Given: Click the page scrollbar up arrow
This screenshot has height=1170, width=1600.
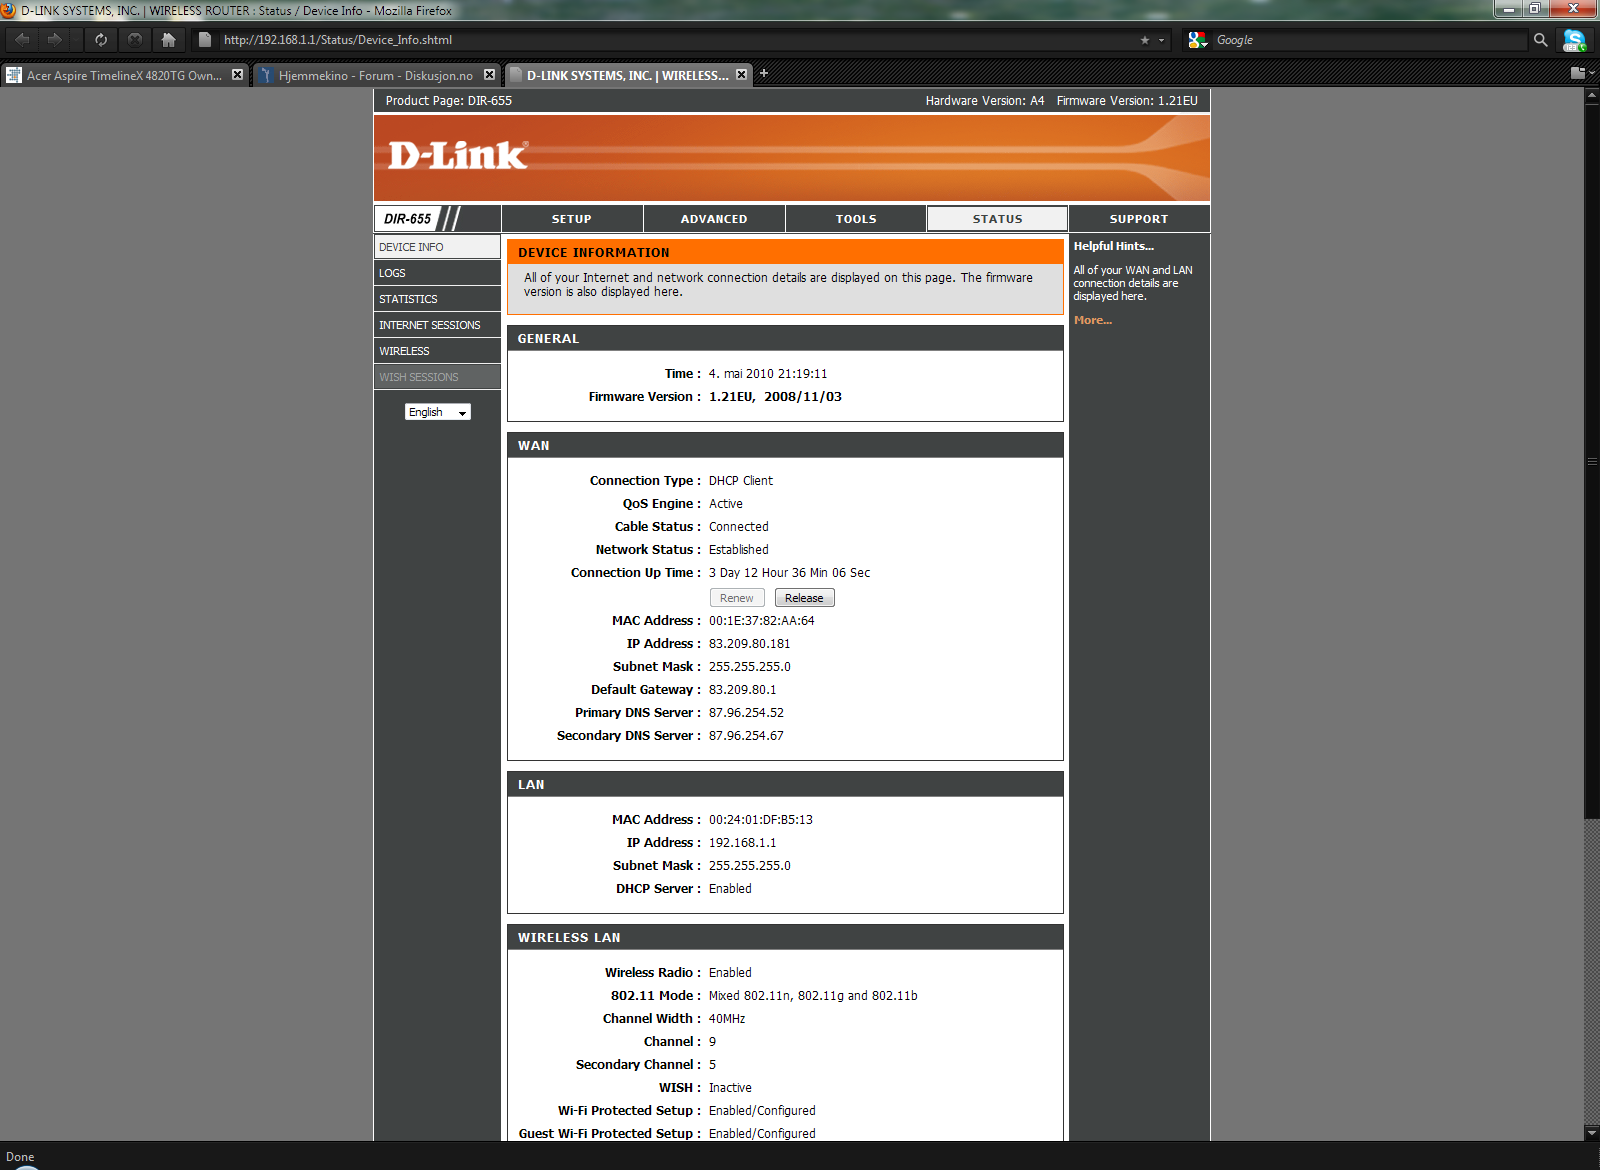Looking at the screenshot, I should pyautogui.click(x=1592, y=95).
